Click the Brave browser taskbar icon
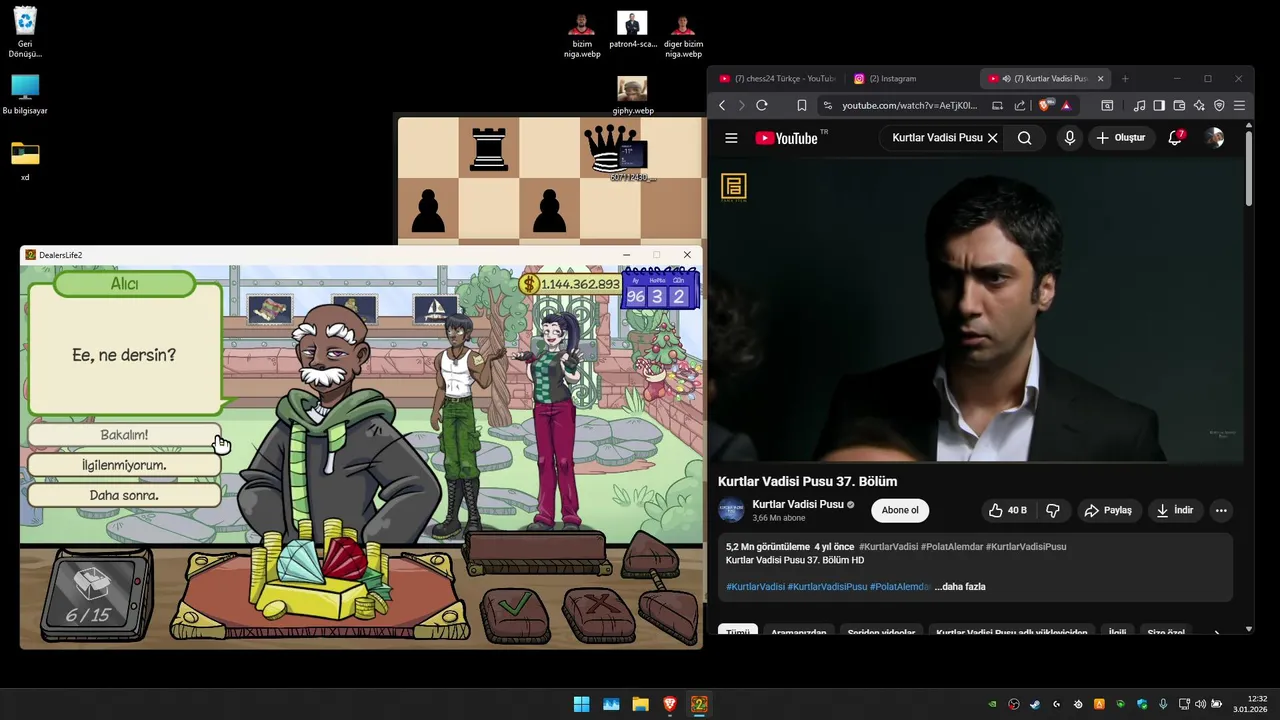This screenshot has height=720, width=1280. tap(670, 704)
